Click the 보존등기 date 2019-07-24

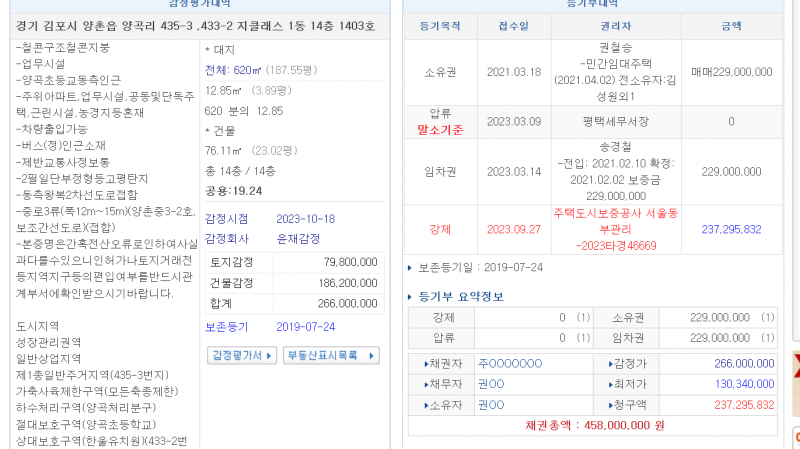(x=305, y=327)
